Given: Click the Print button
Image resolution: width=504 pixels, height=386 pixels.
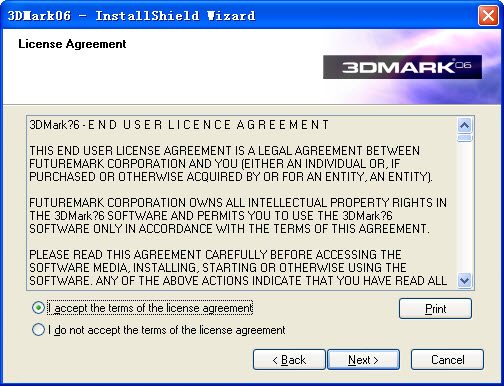Looking at the screenshot, I should pos(435,309).
